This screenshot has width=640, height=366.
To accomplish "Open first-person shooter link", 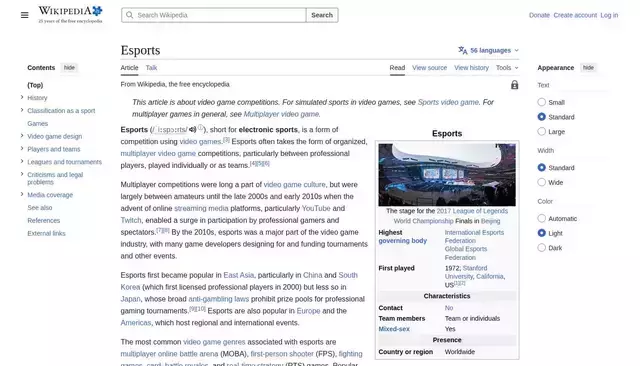I will click(282, 354).
